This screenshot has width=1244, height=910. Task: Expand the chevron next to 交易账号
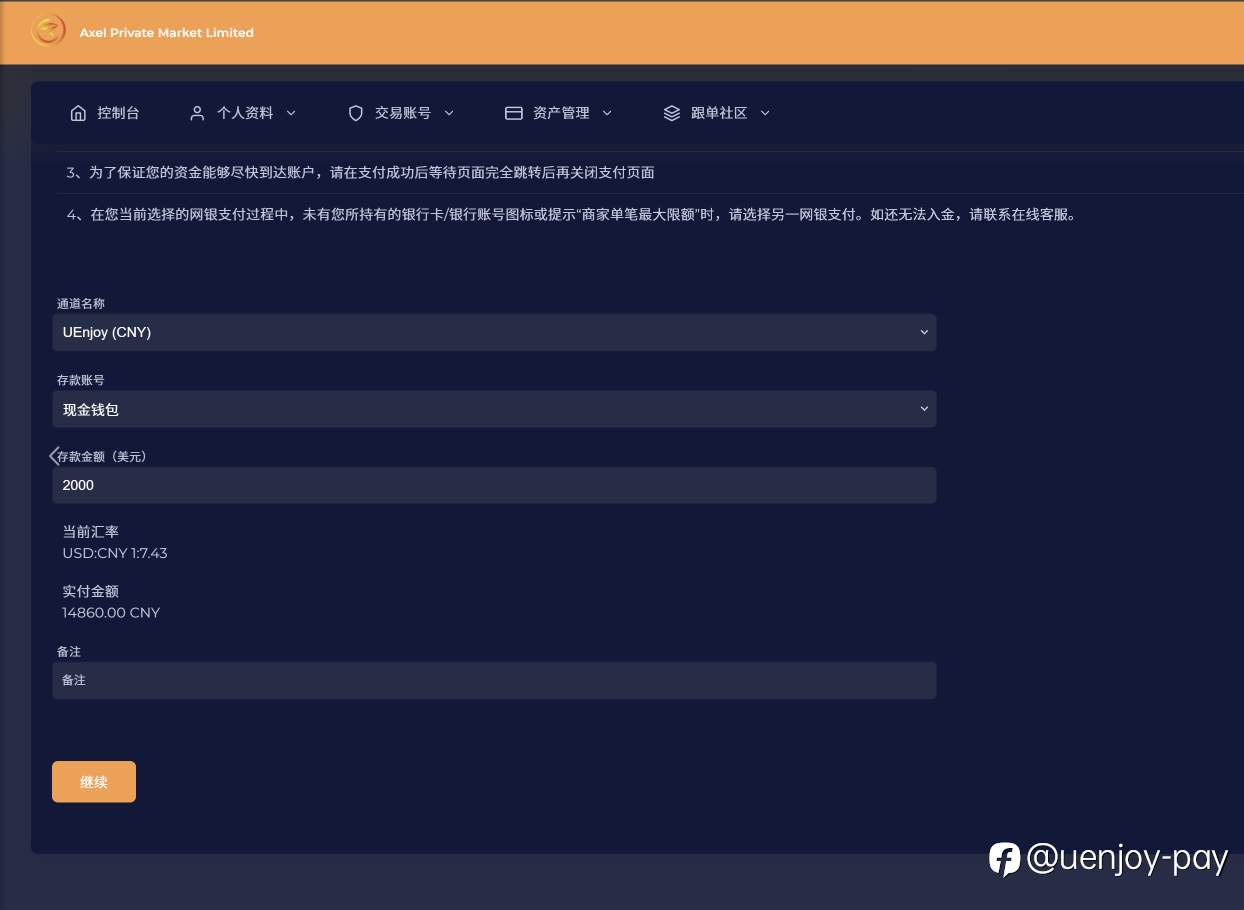pos(449,113)
